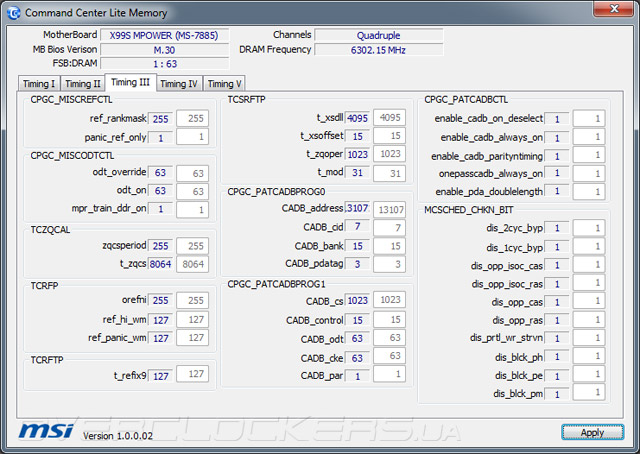This screenshot has height=454, width=640.
Task: Edit the dis_prtl_wr_strvn input field
Action: tap(589, 337)
